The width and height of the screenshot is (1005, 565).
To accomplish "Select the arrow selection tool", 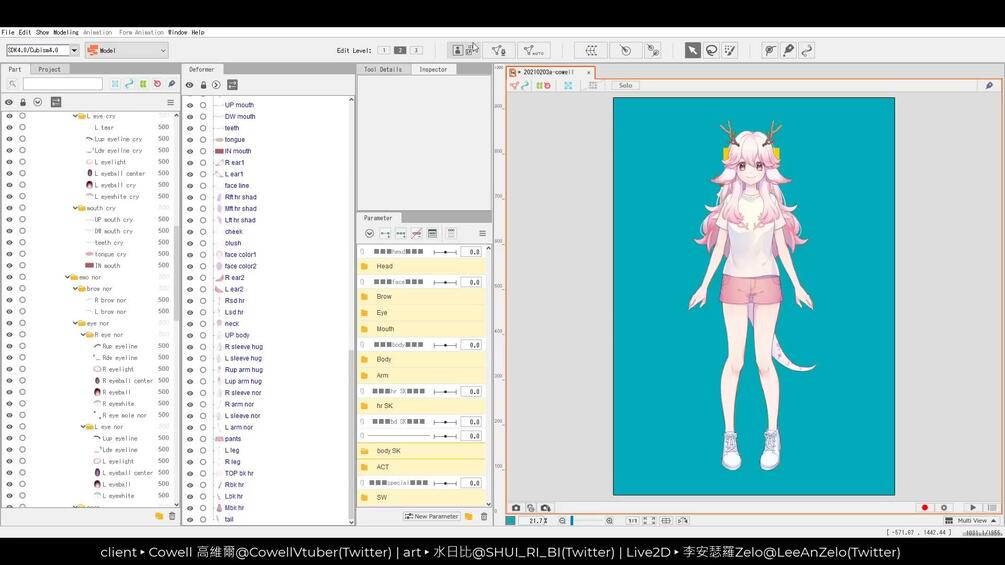I will (692, 50).
